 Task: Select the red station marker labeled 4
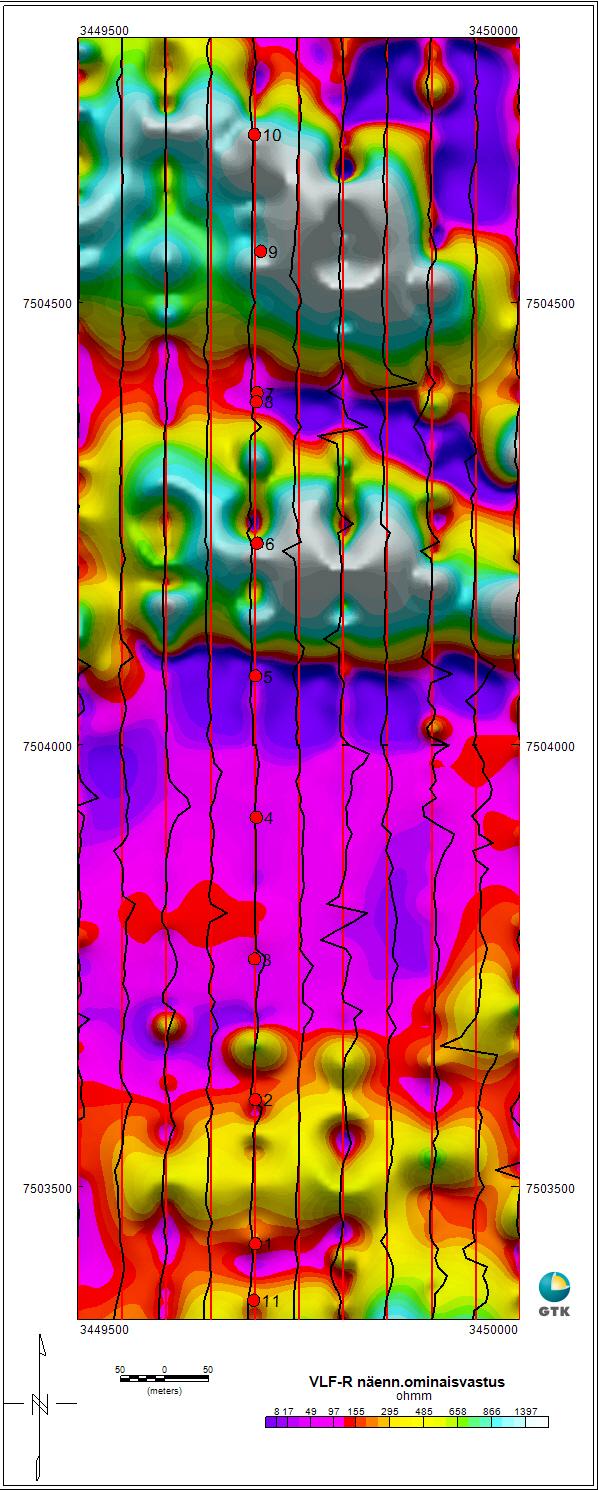pyautogui.click(x=256, y=817)
